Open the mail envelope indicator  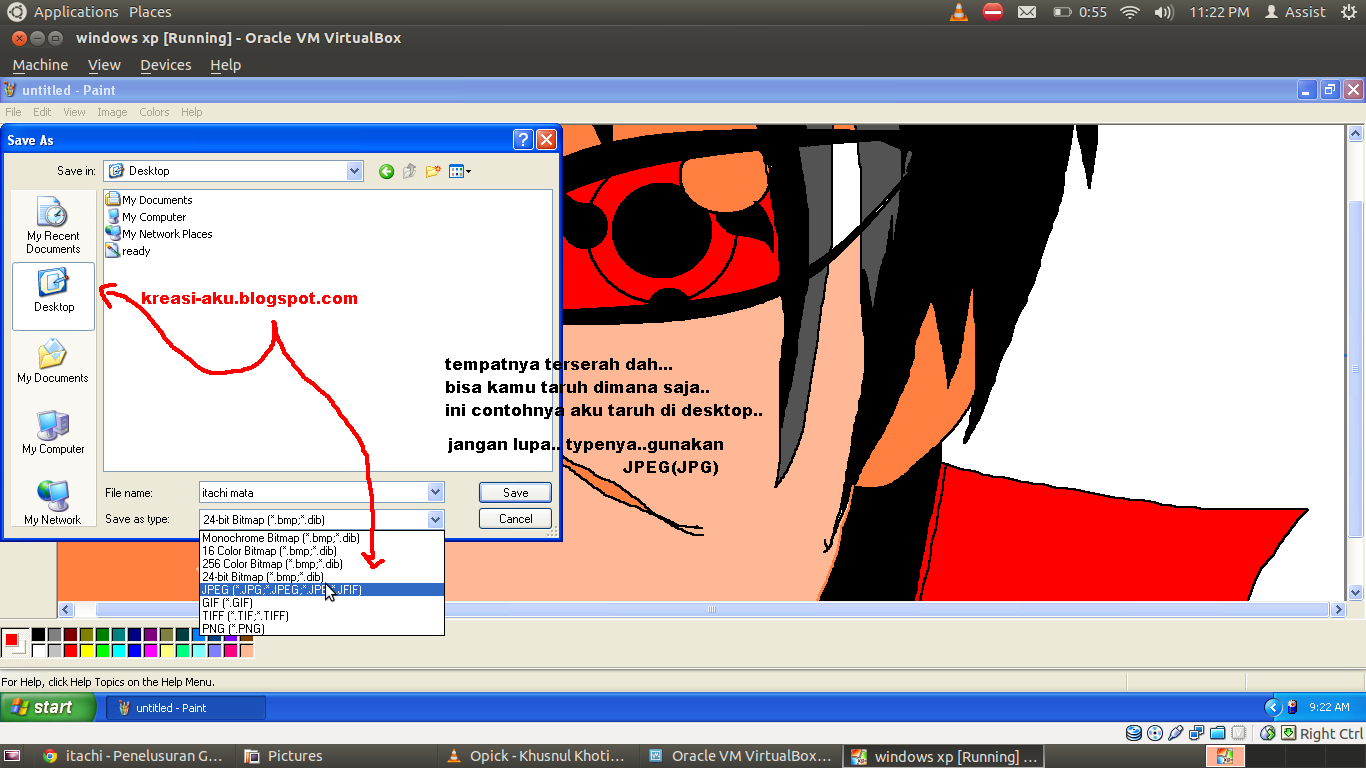point(1027,12)
